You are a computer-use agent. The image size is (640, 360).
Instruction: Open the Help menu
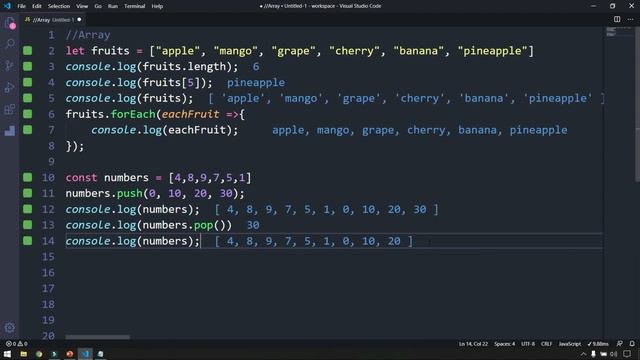tap(157, 6)
